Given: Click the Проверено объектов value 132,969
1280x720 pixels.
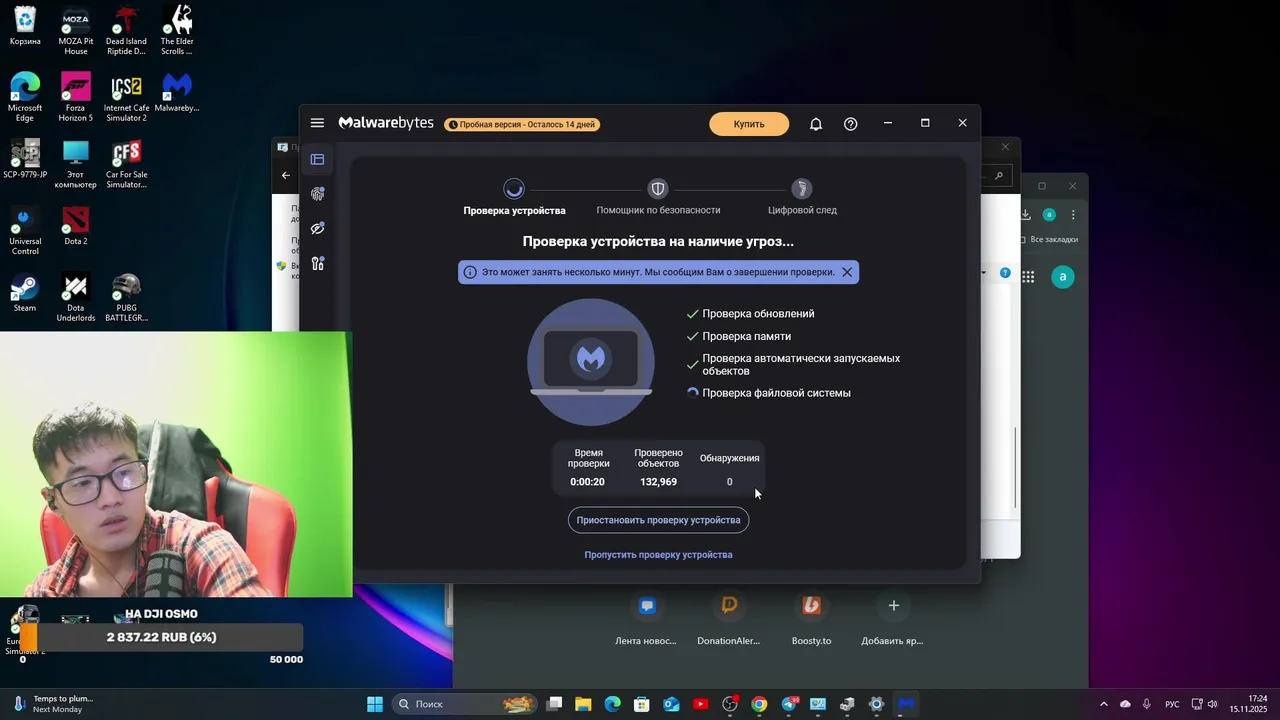Looking at the screenshot, I should click(x=658, y=482).
